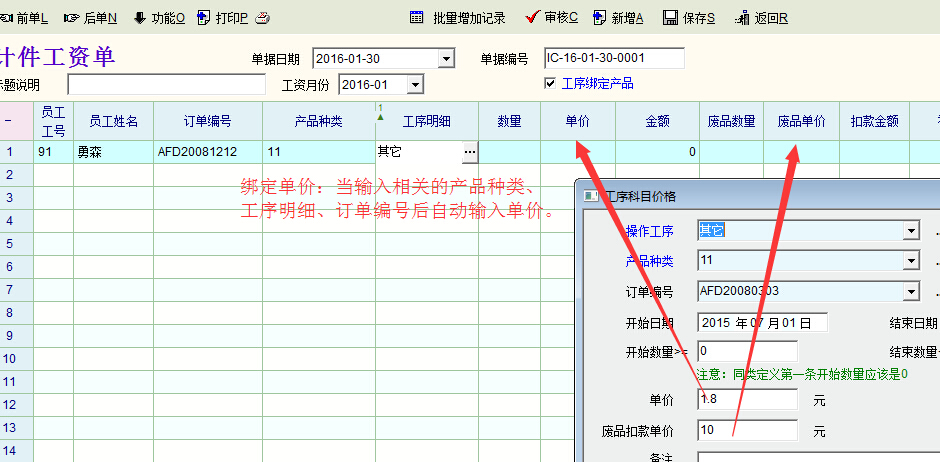Click 批量增加记录 batch add icon
Image resolution: width=940 pixels, height=462 pixels.
tap(417, 18)
